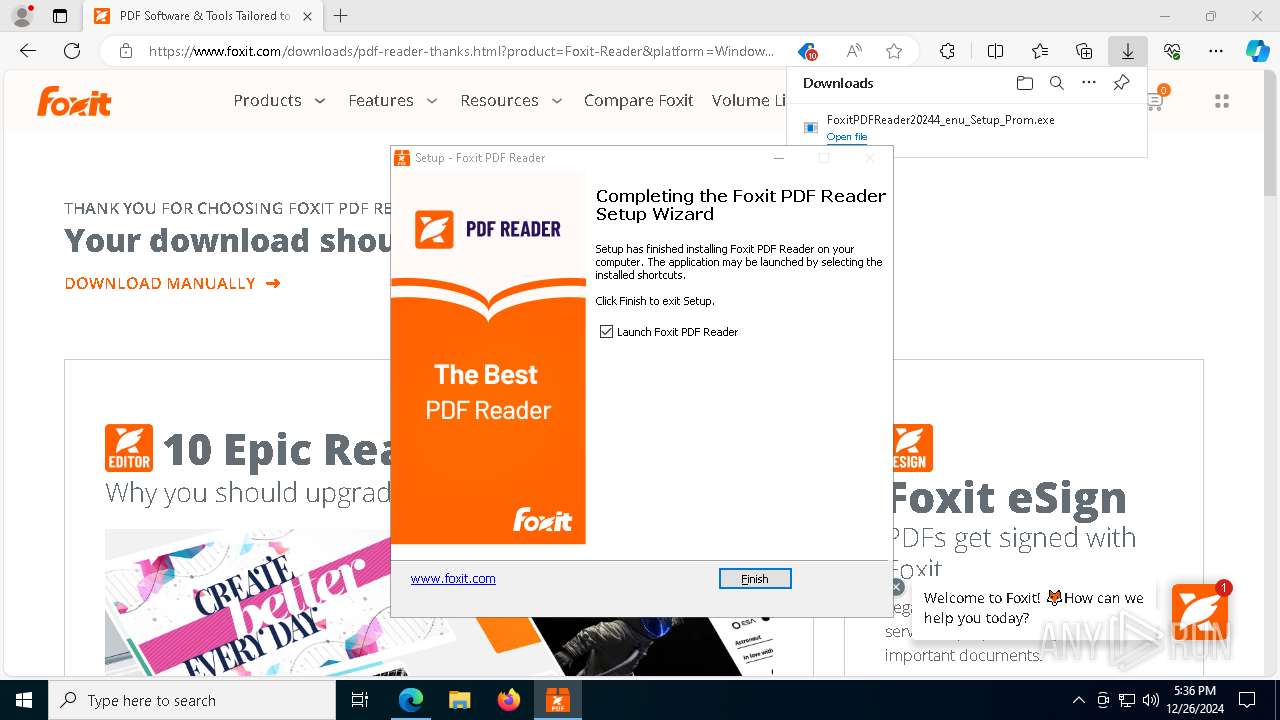
Task: Close the PDF Software & Tools tab
Action: click(x=307, y=16)
